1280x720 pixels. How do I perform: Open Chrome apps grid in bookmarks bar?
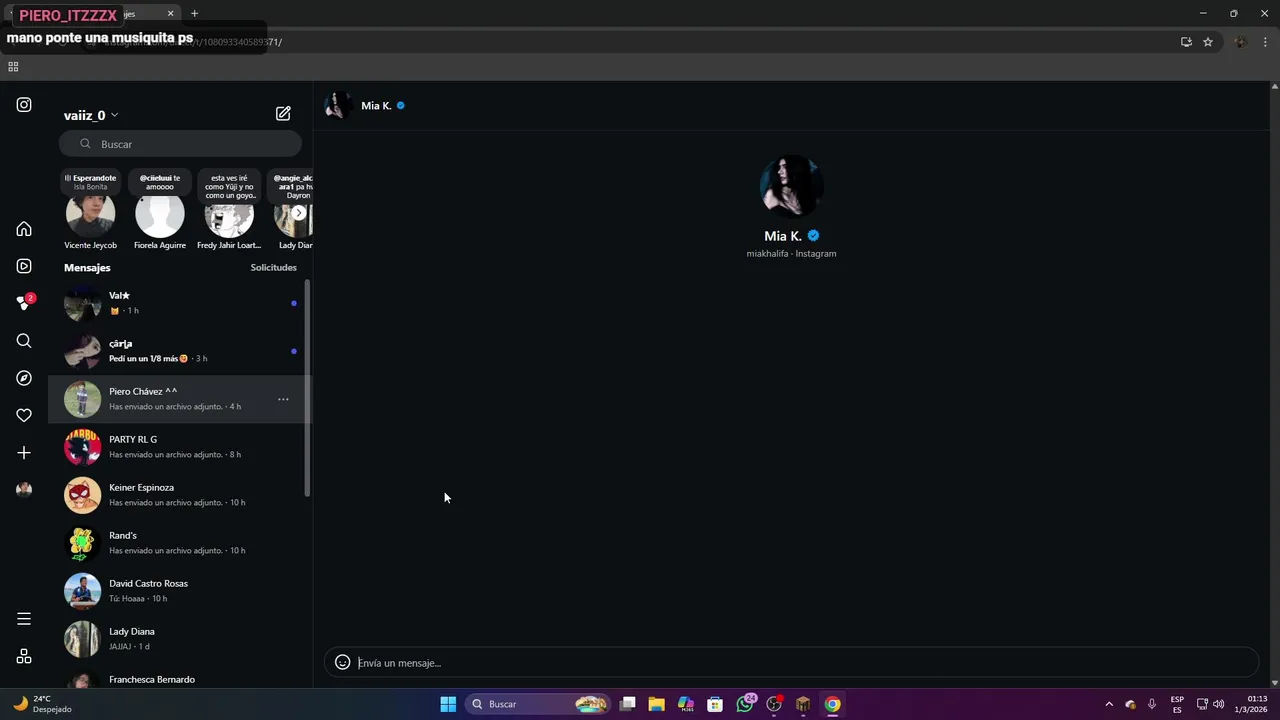coord(13,67)
